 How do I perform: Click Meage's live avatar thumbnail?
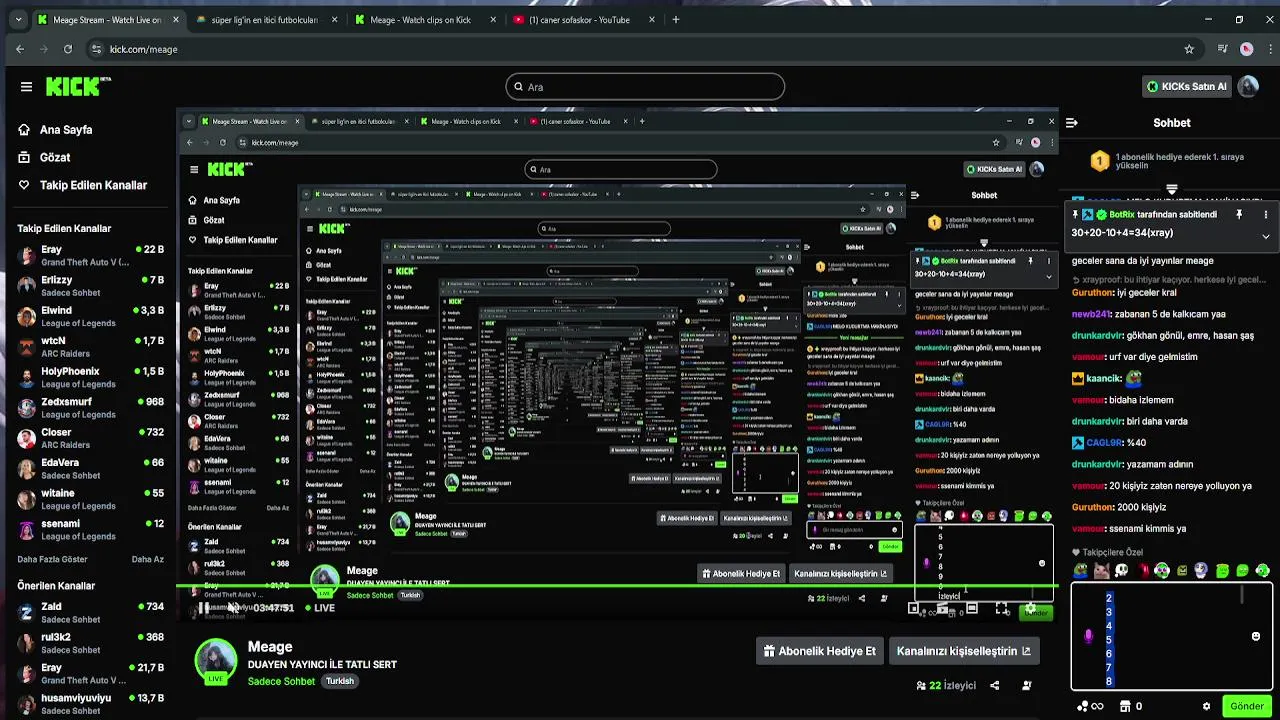coord(215,661)
